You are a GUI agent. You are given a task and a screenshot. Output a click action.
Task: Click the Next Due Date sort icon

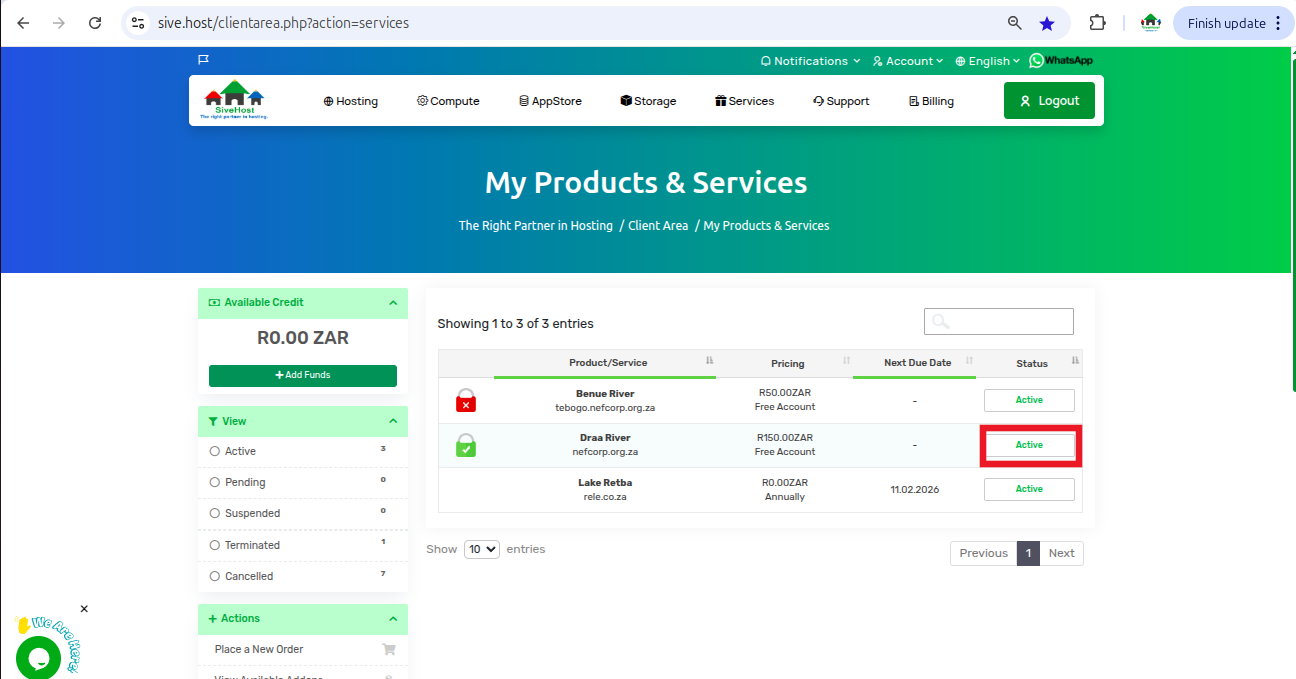pos(968,361)
